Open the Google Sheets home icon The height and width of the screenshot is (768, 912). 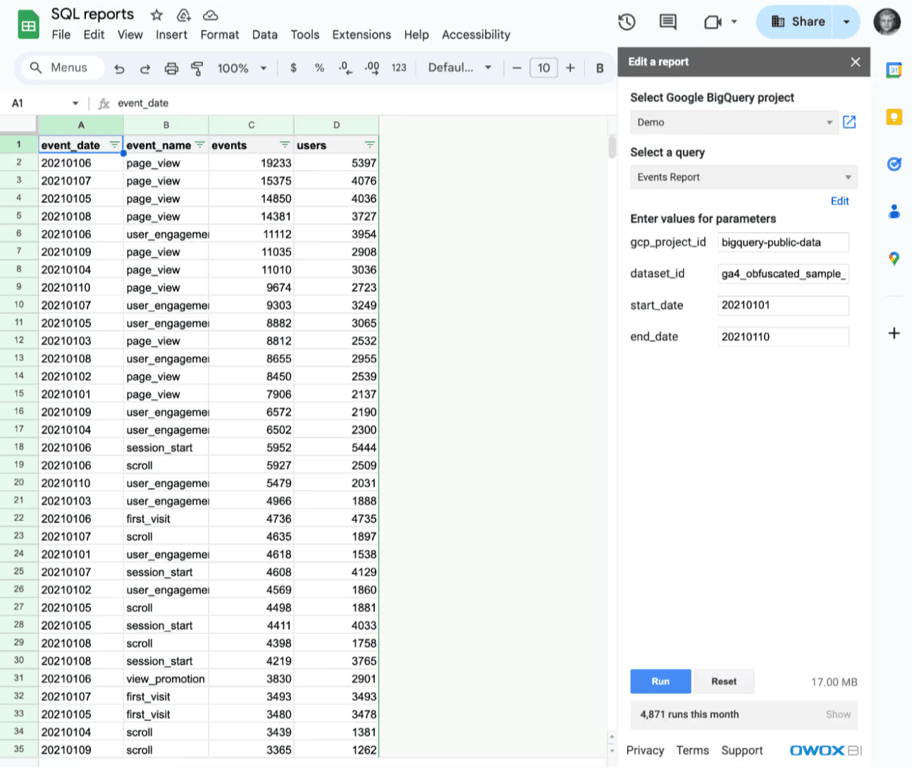[28, 25]
